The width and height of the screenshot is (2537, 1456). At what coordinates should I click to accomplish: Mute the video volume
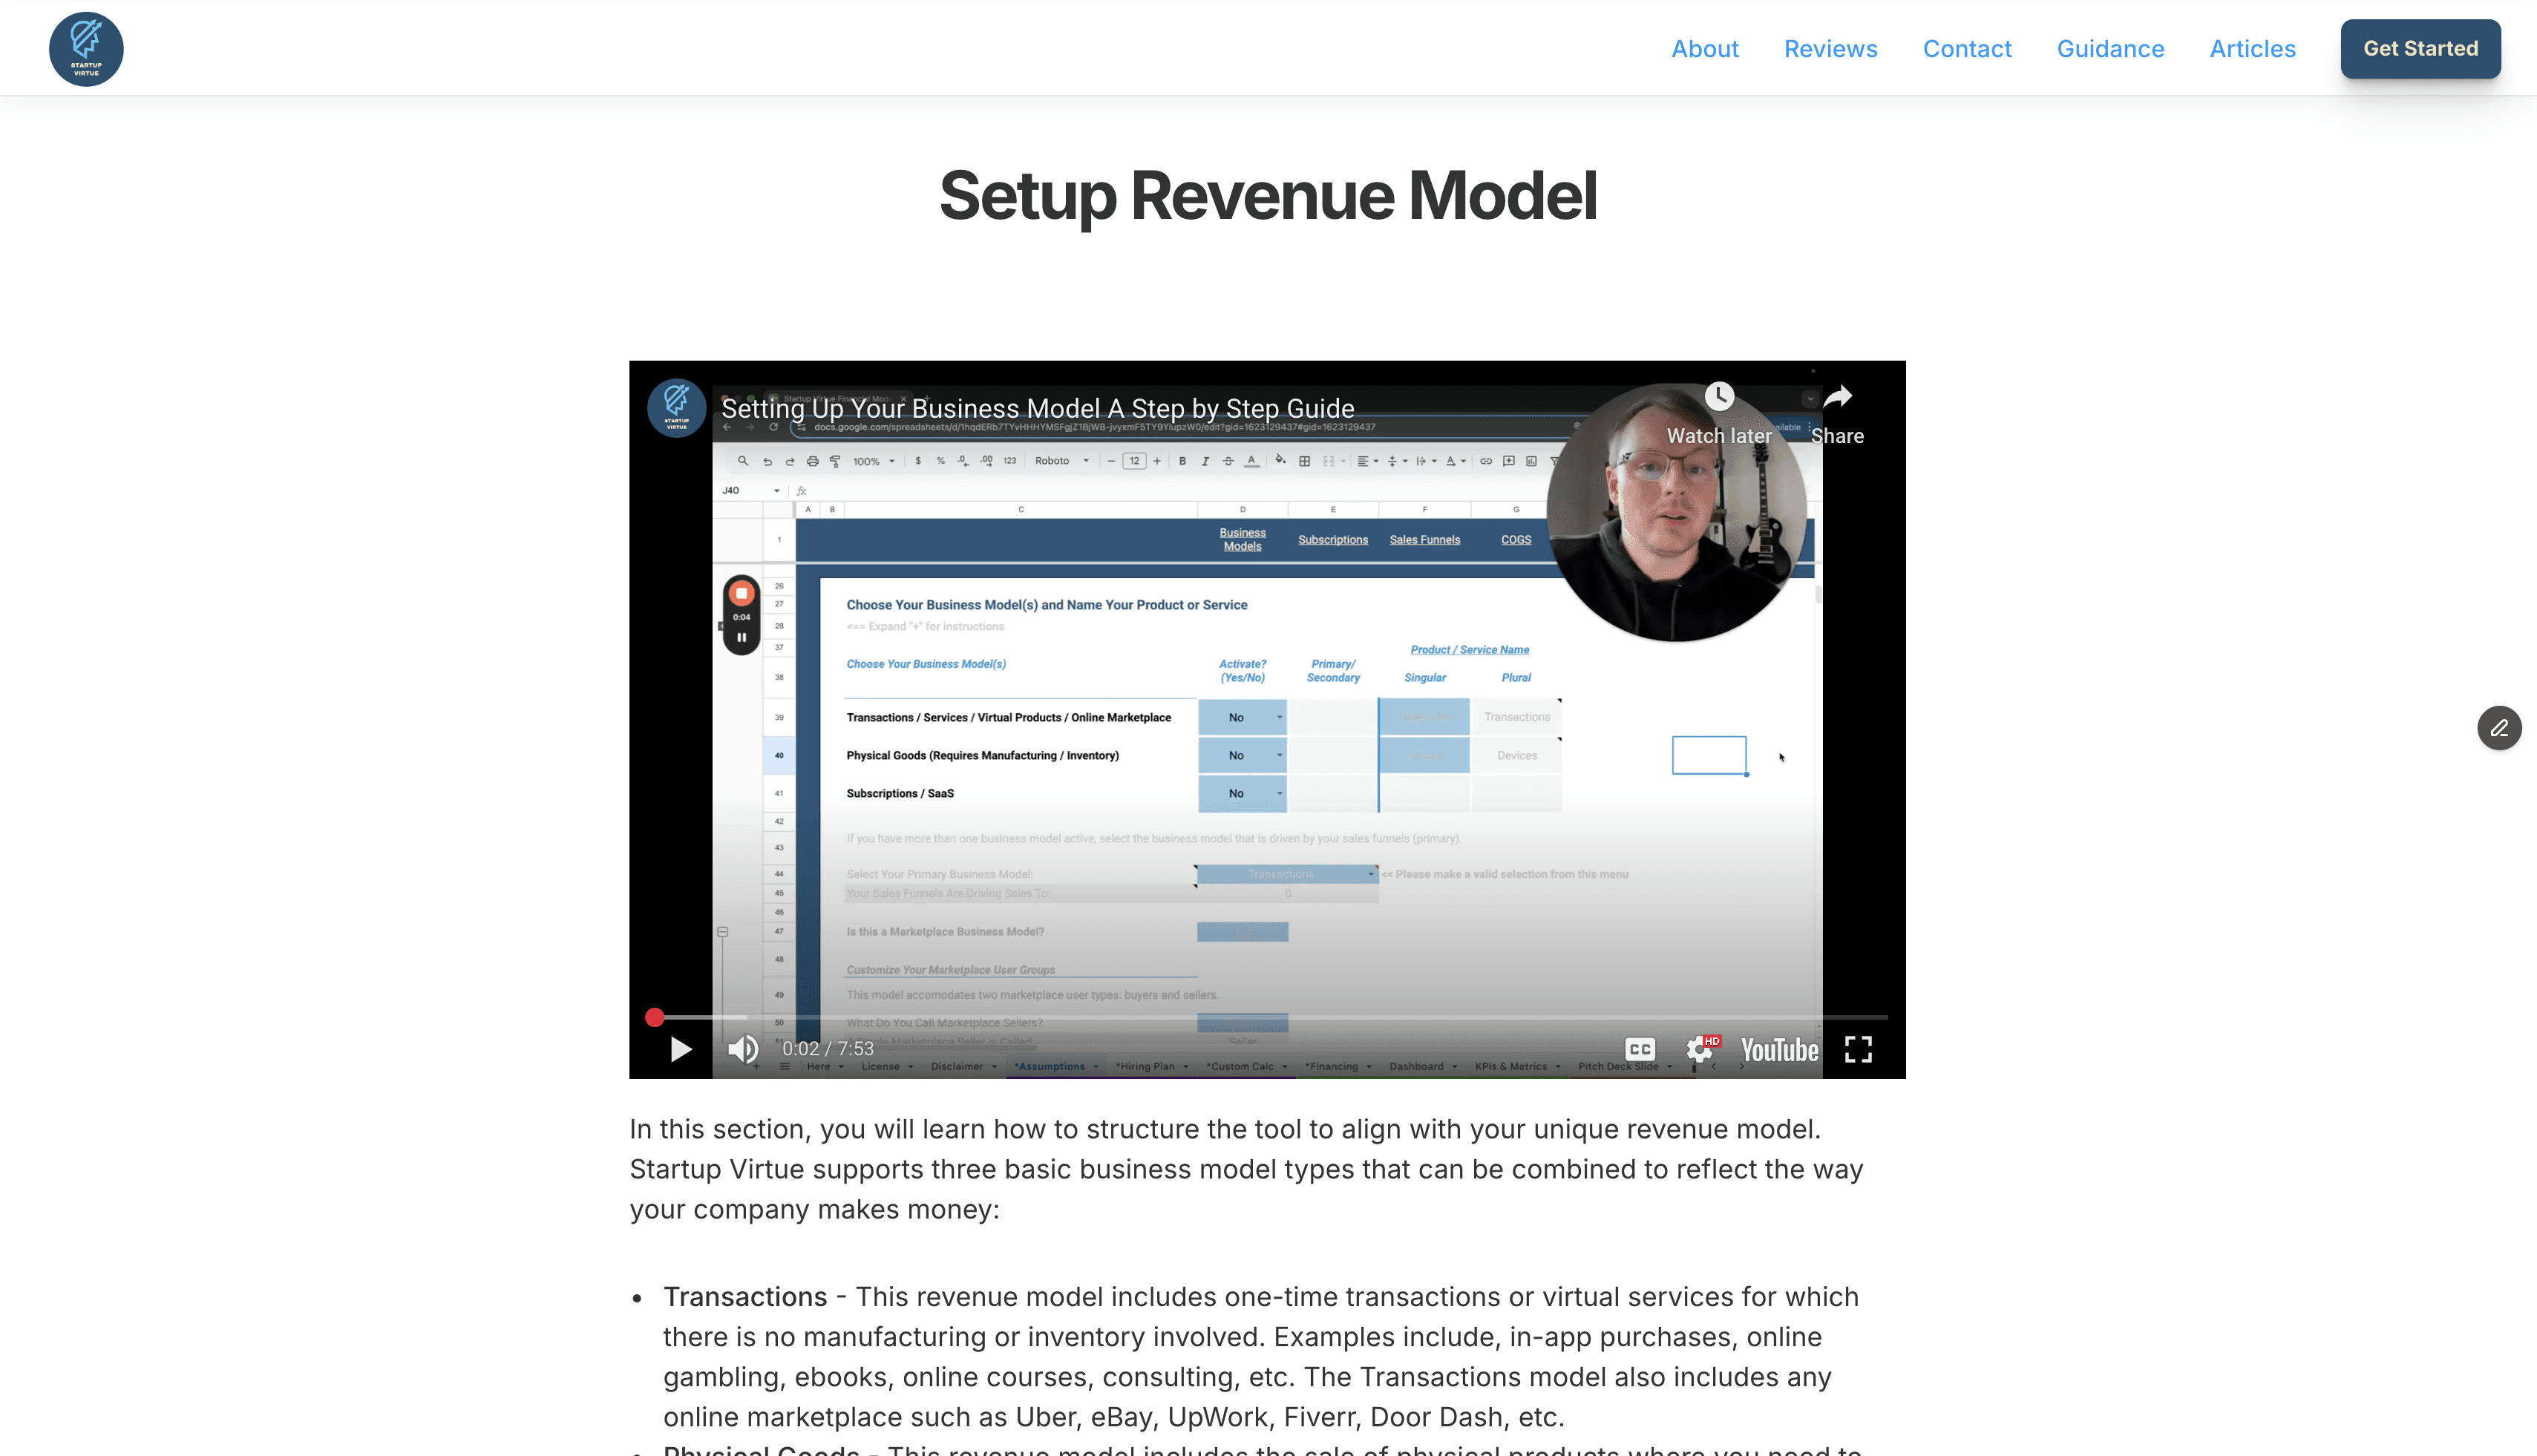click(743, 1049)
